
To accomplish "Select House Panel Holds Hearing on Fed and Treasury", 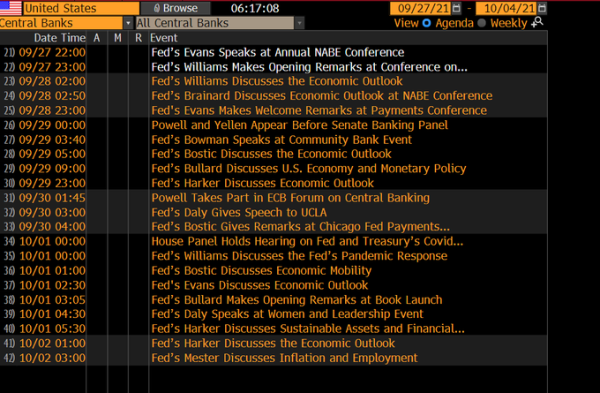I will 307,241.
